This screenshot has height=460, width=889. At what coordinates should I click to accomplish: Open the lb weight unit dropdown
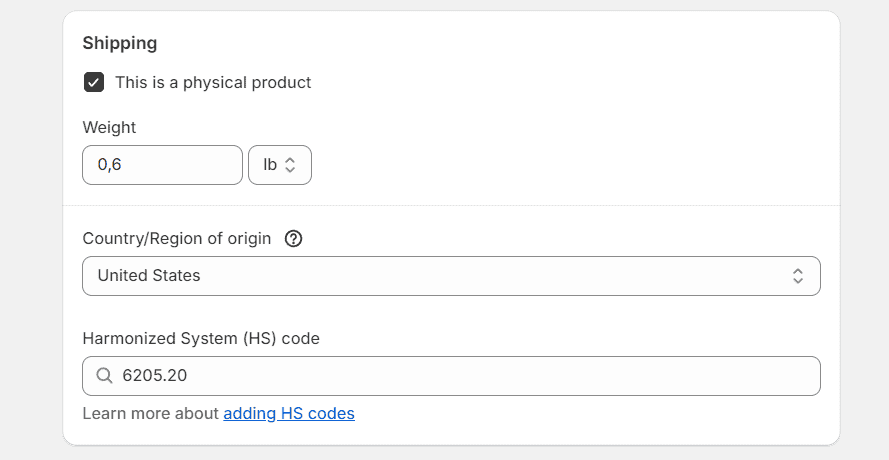(280, 165)
